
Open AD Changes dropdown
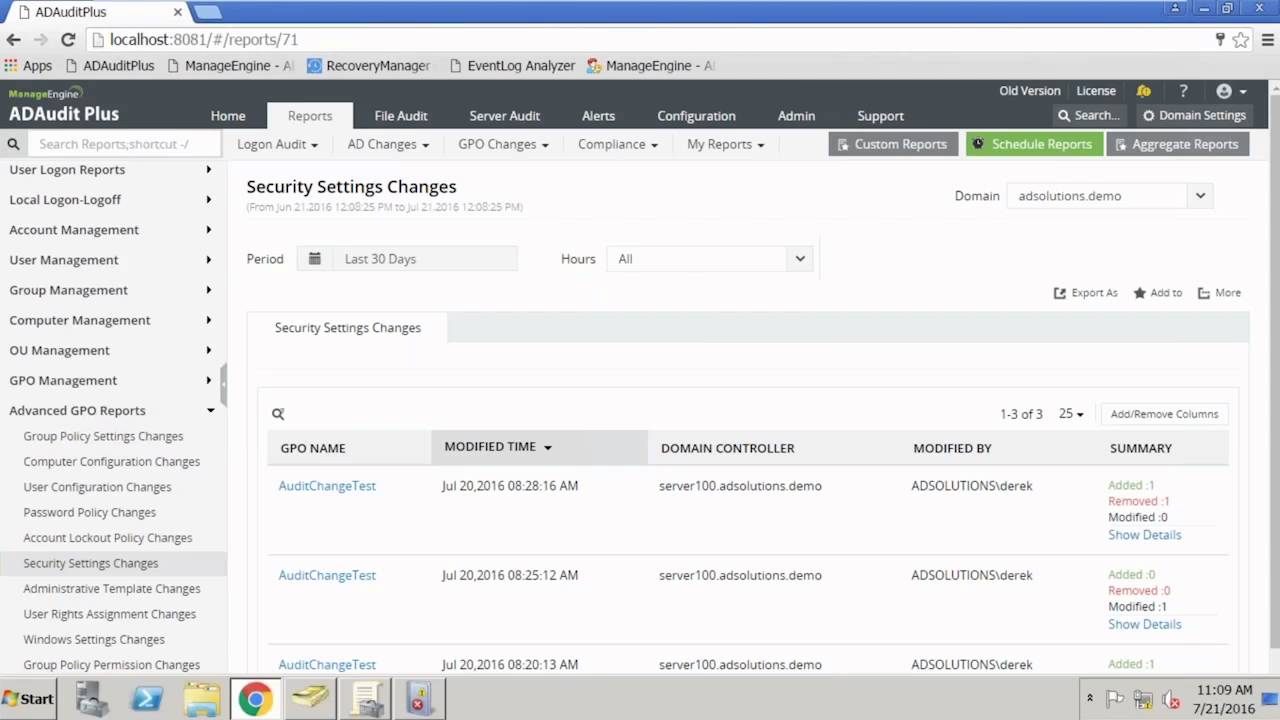click(x=388, y=144)
